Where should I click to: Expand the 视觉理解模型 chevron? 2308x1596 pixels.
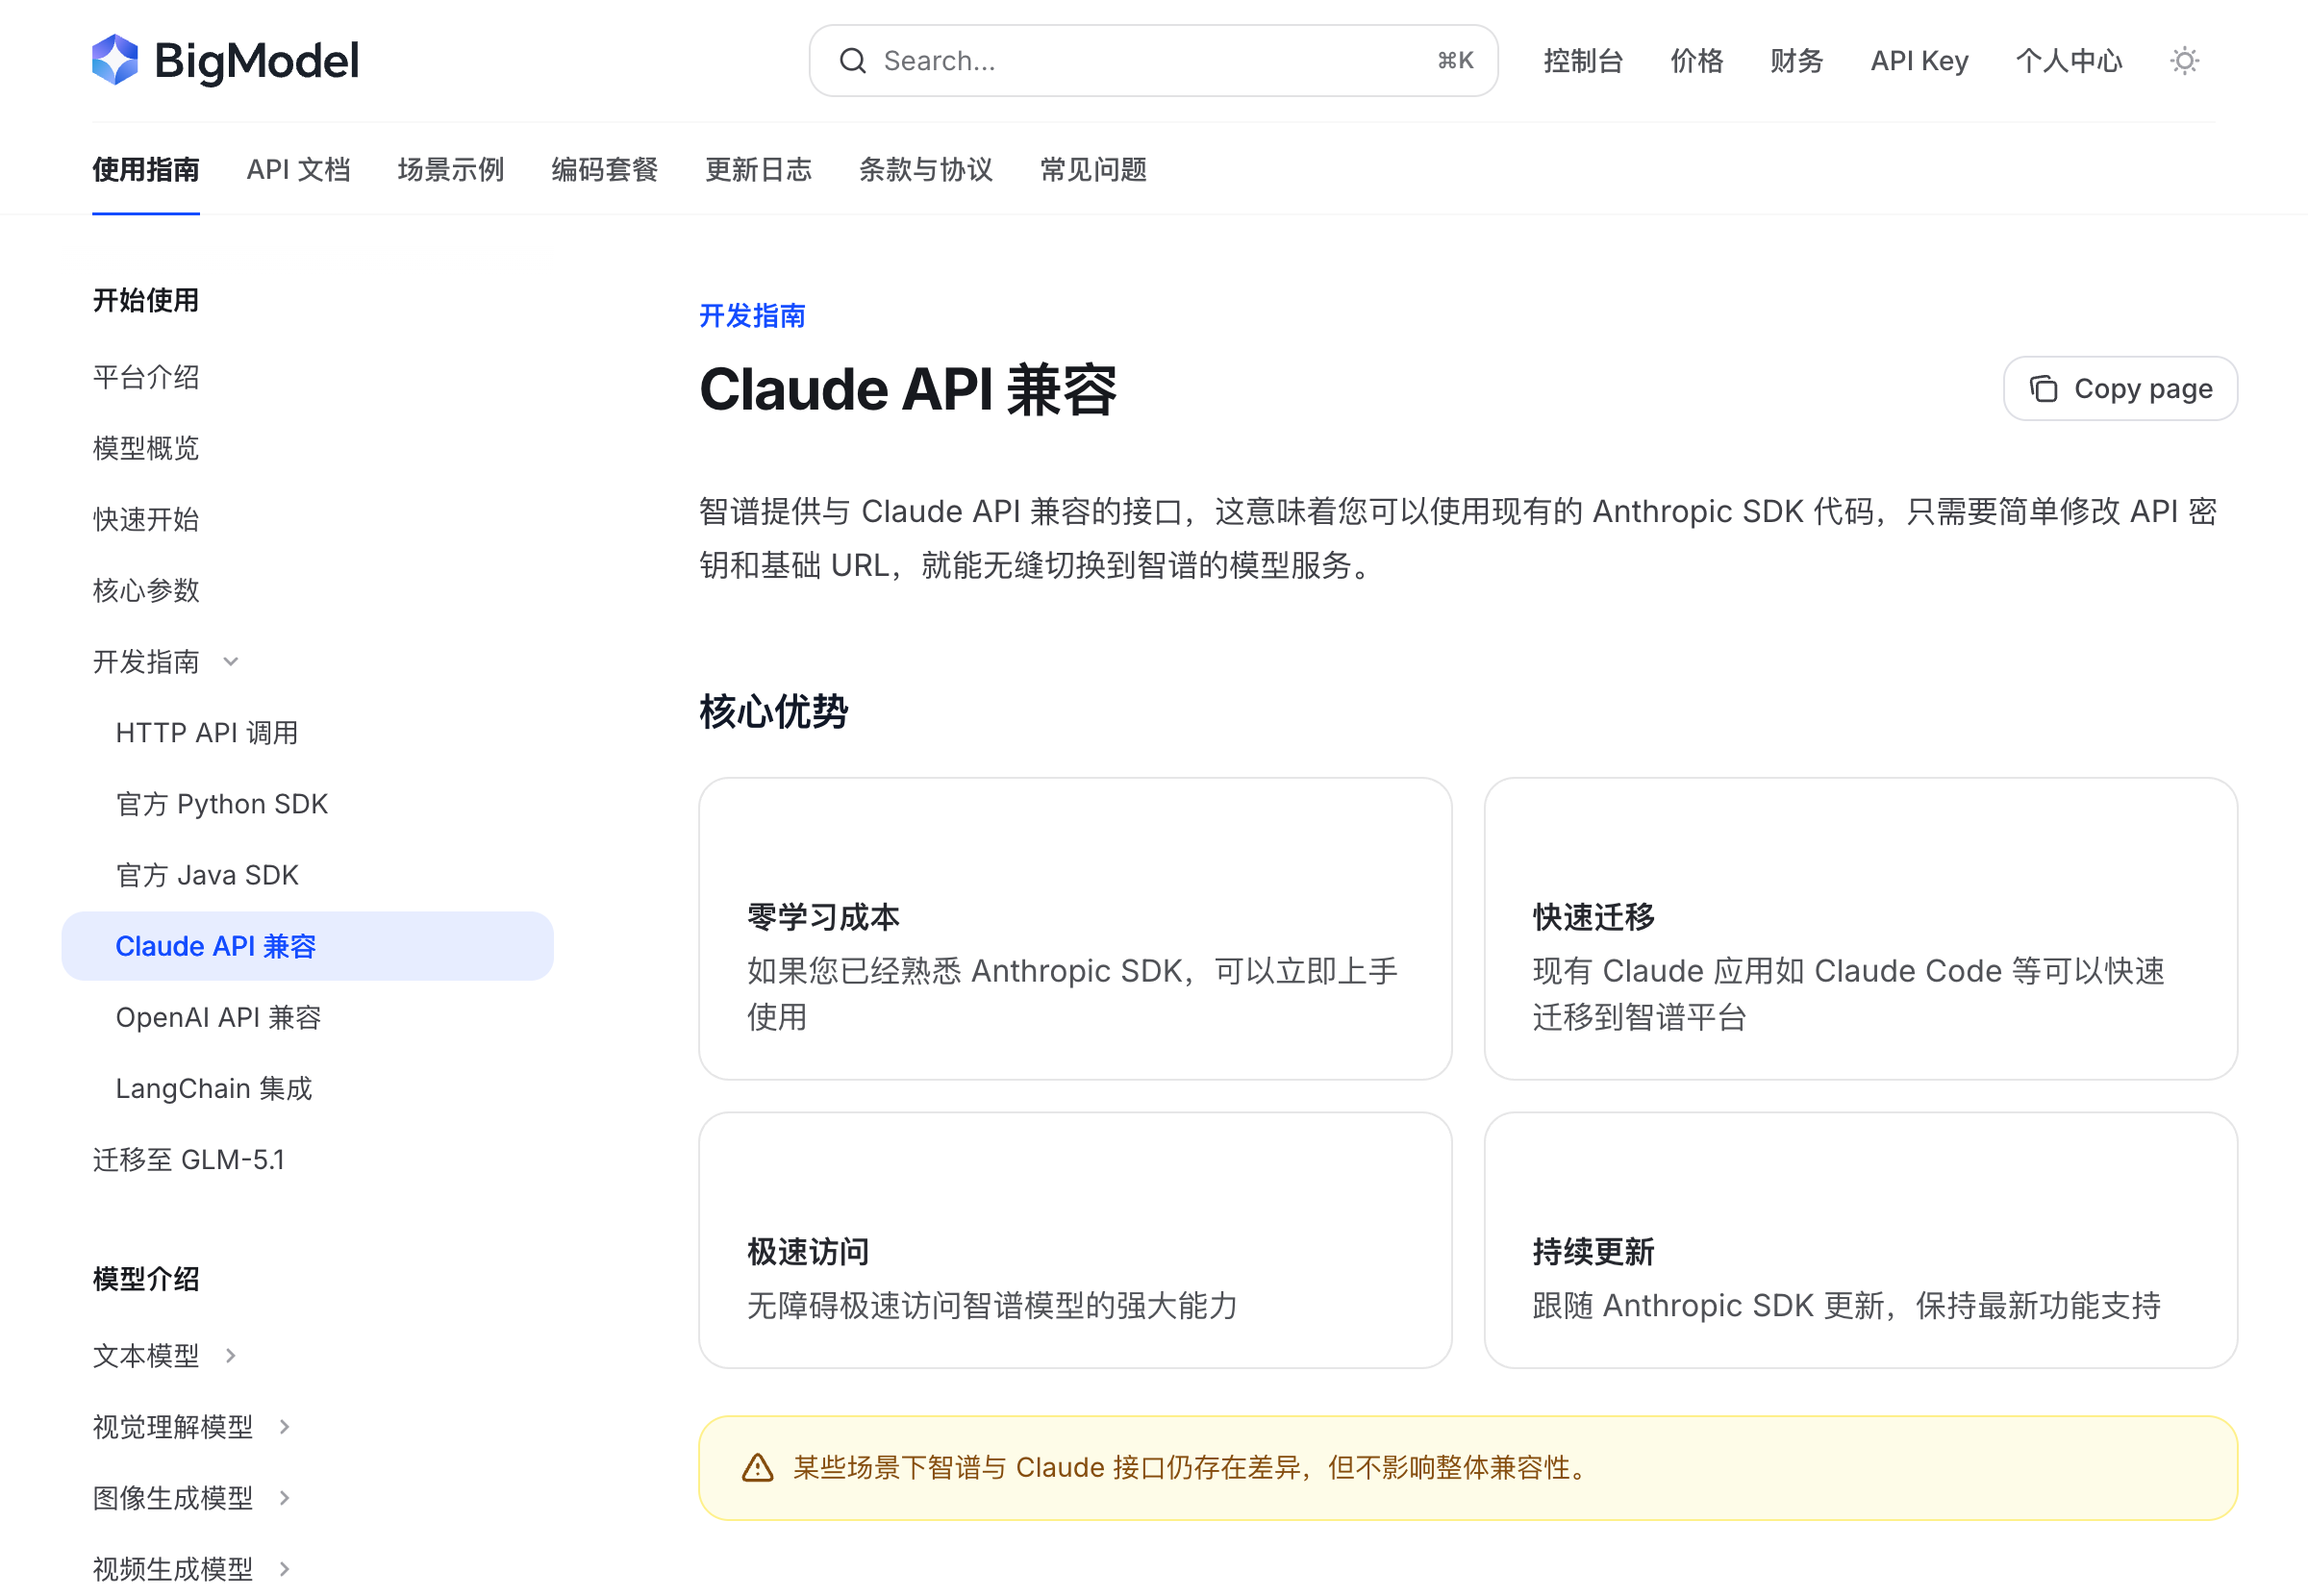(285, 1427)
